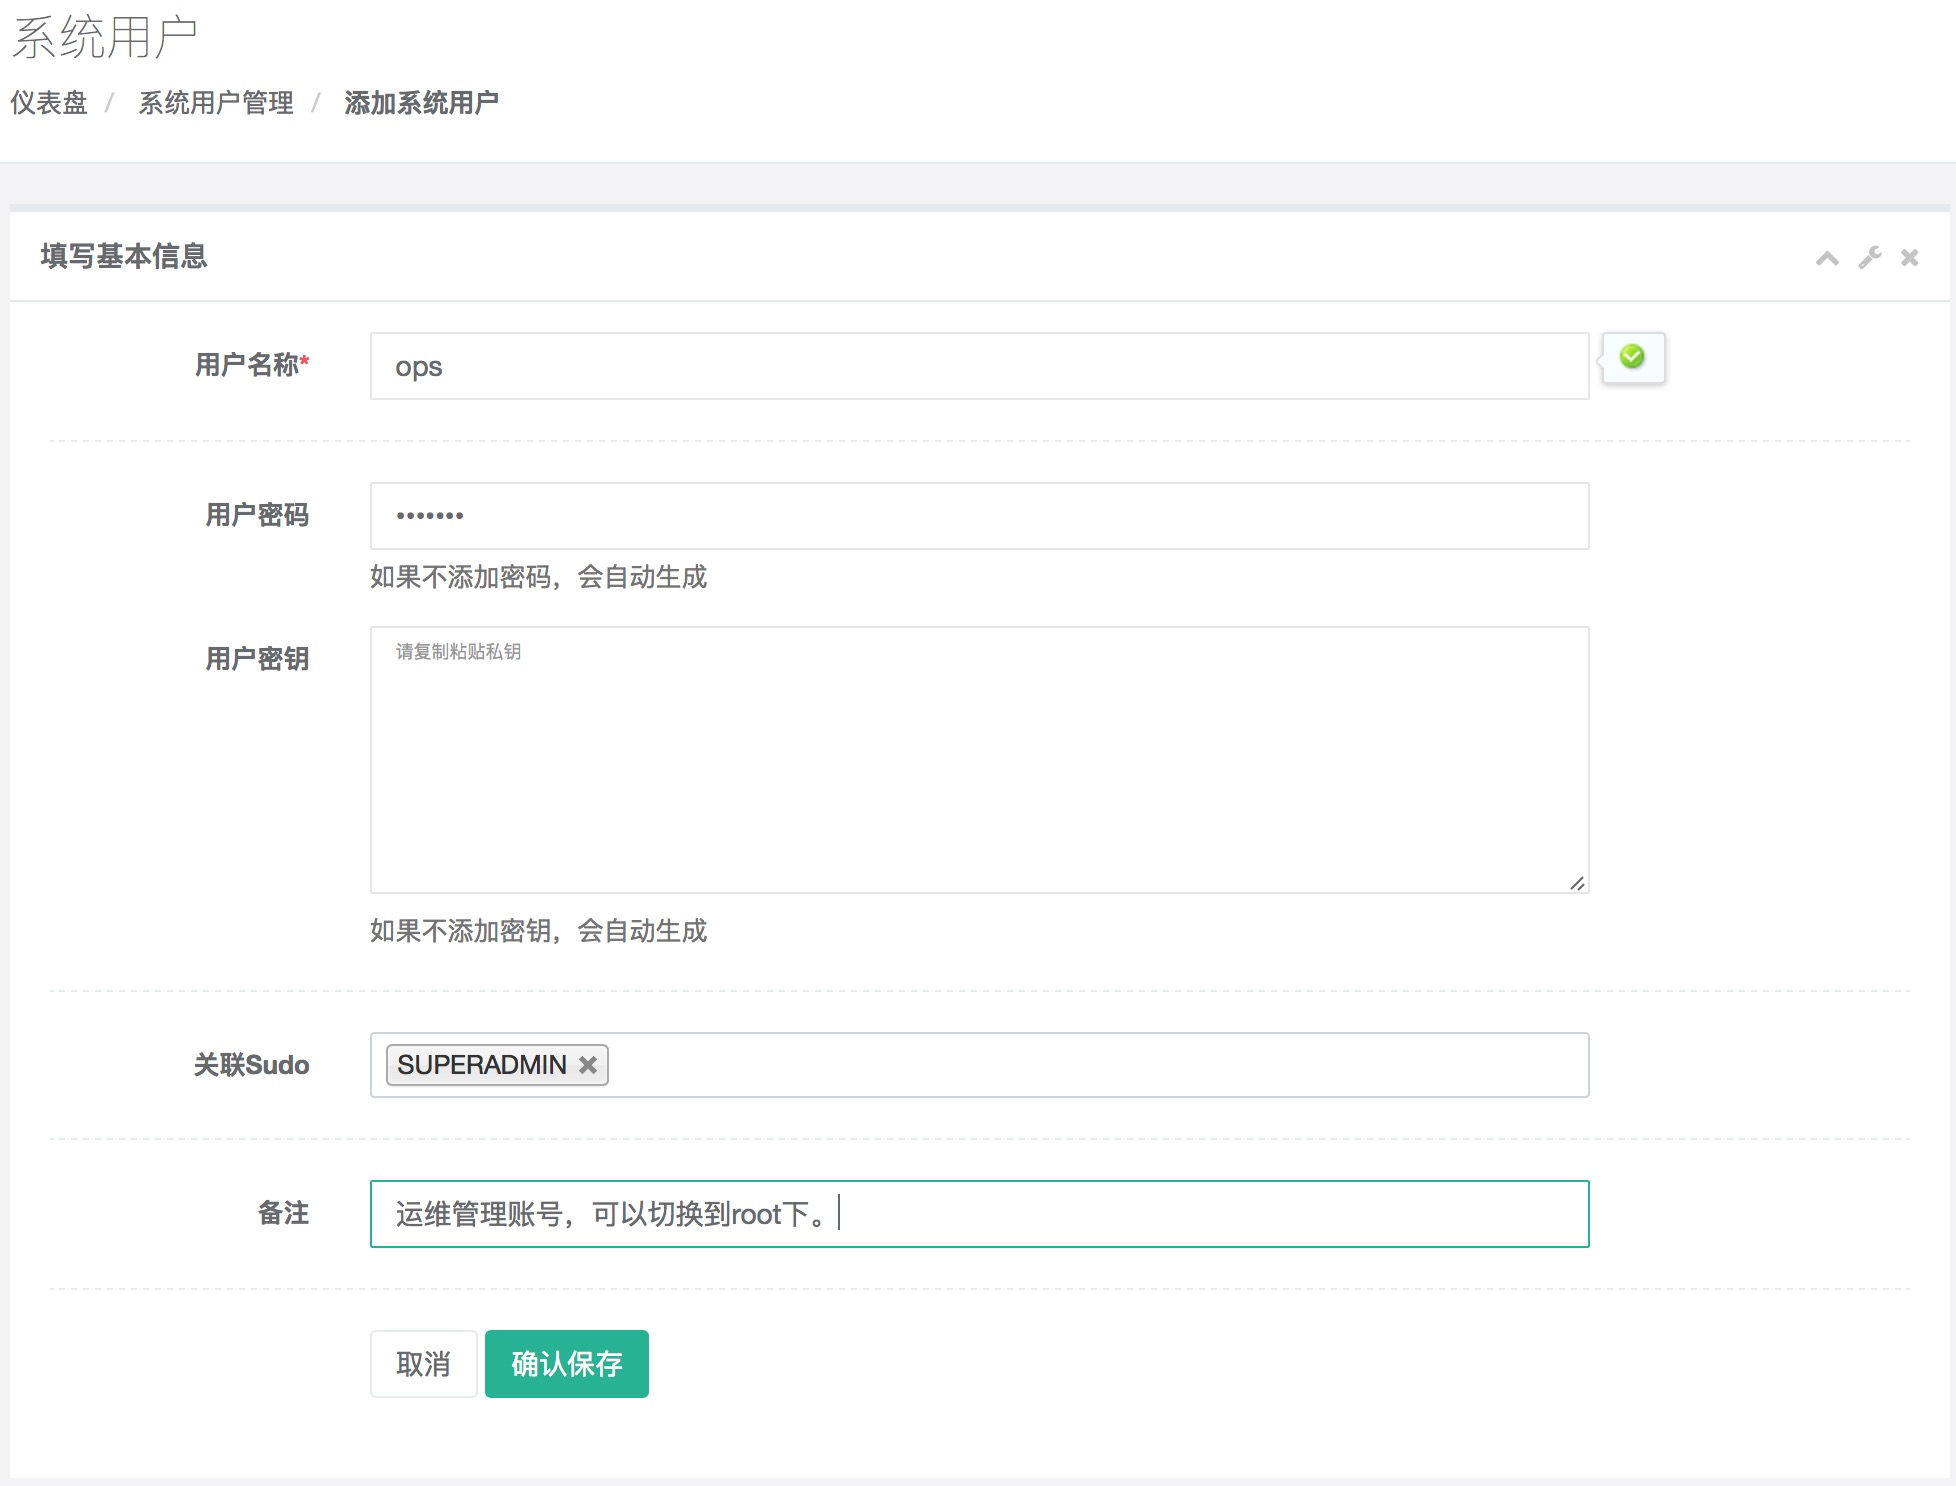Click the 系统用户 page heading
The width and height of the screenshot is (1956, 1486).
coord(104,38)
